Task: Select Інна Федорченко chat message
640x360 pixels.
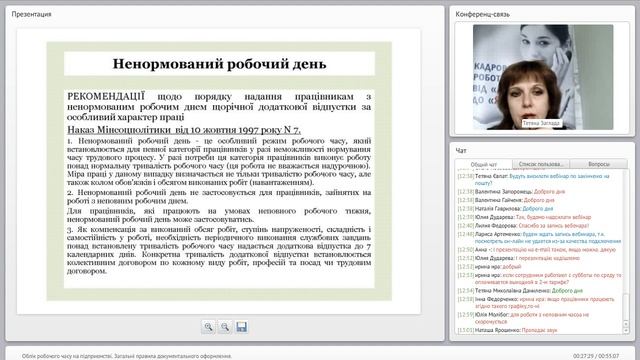Action: (536, 302)
